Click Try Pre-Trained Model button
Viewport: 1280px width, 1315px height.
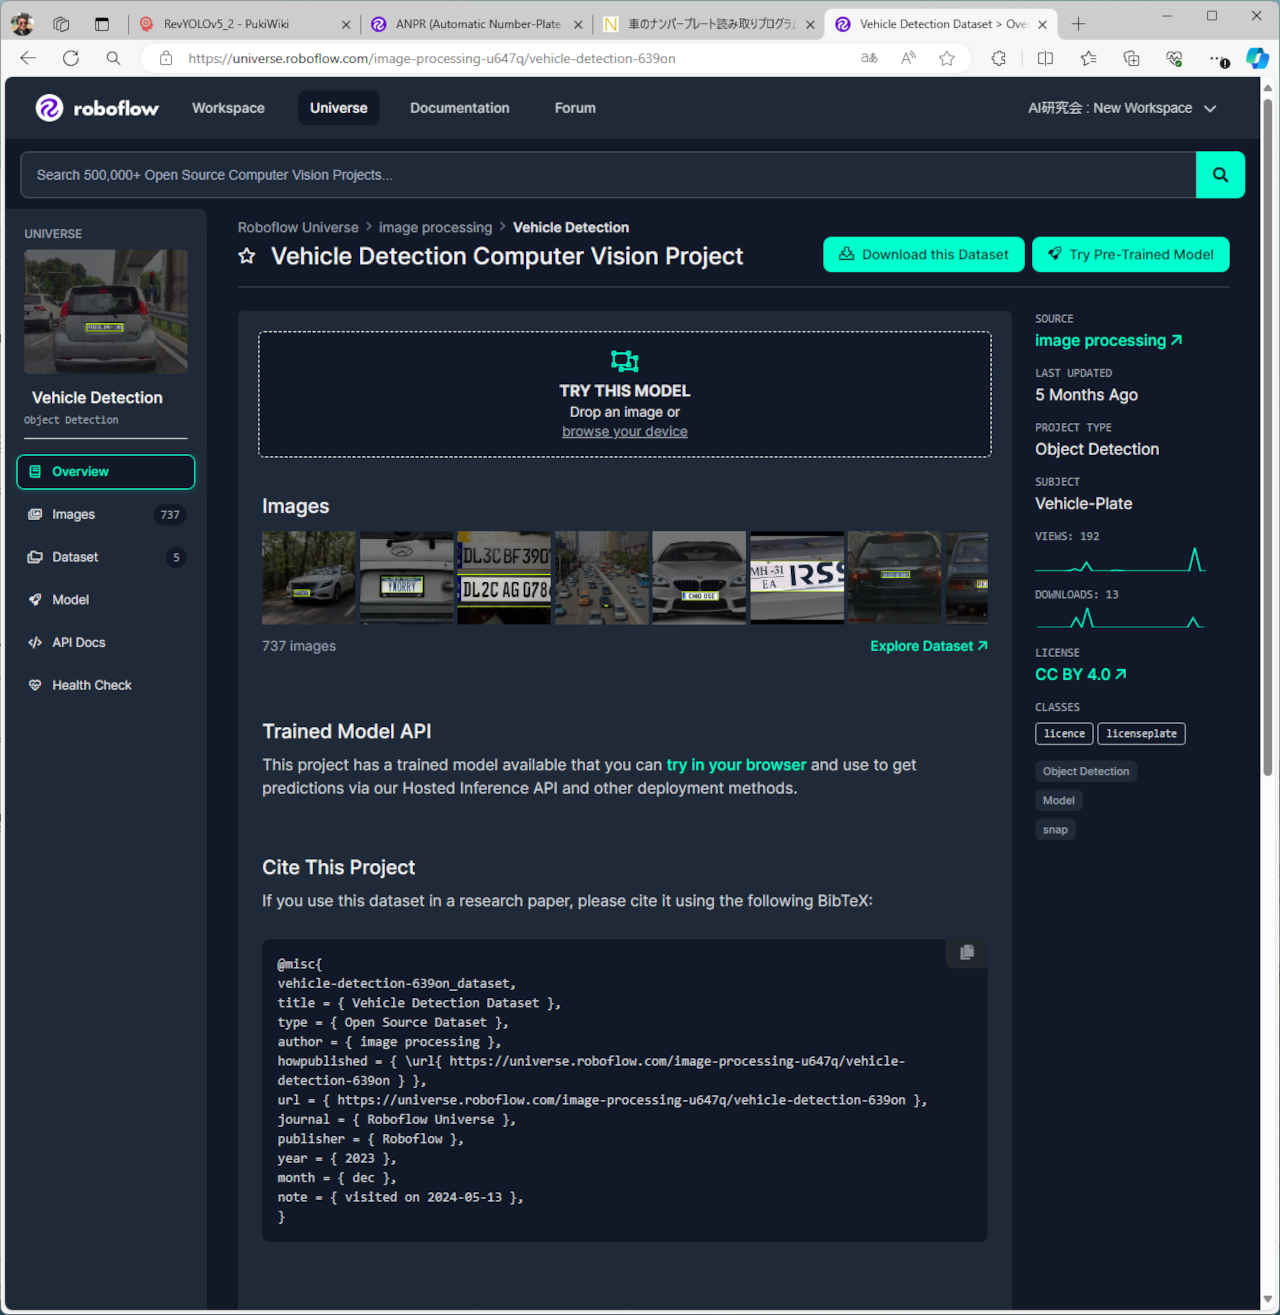pos(1130,255)
